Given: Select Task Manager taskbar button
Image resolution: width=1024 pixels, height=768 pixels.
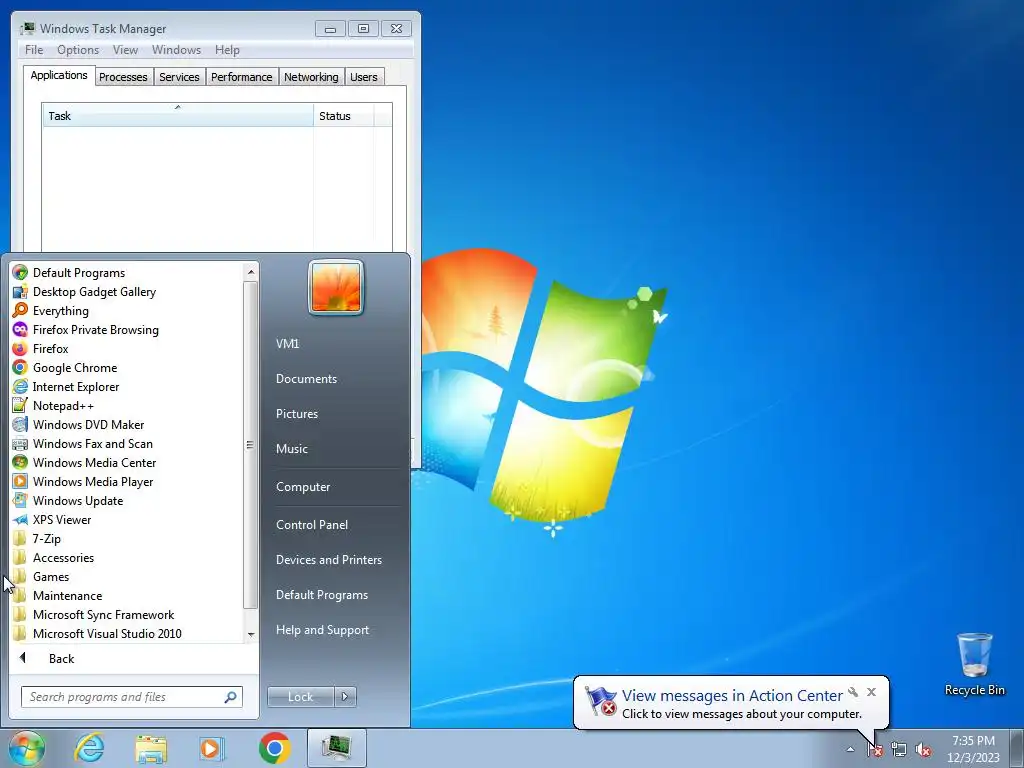Looking at the screenshot, I should click(x=336, y=748).
